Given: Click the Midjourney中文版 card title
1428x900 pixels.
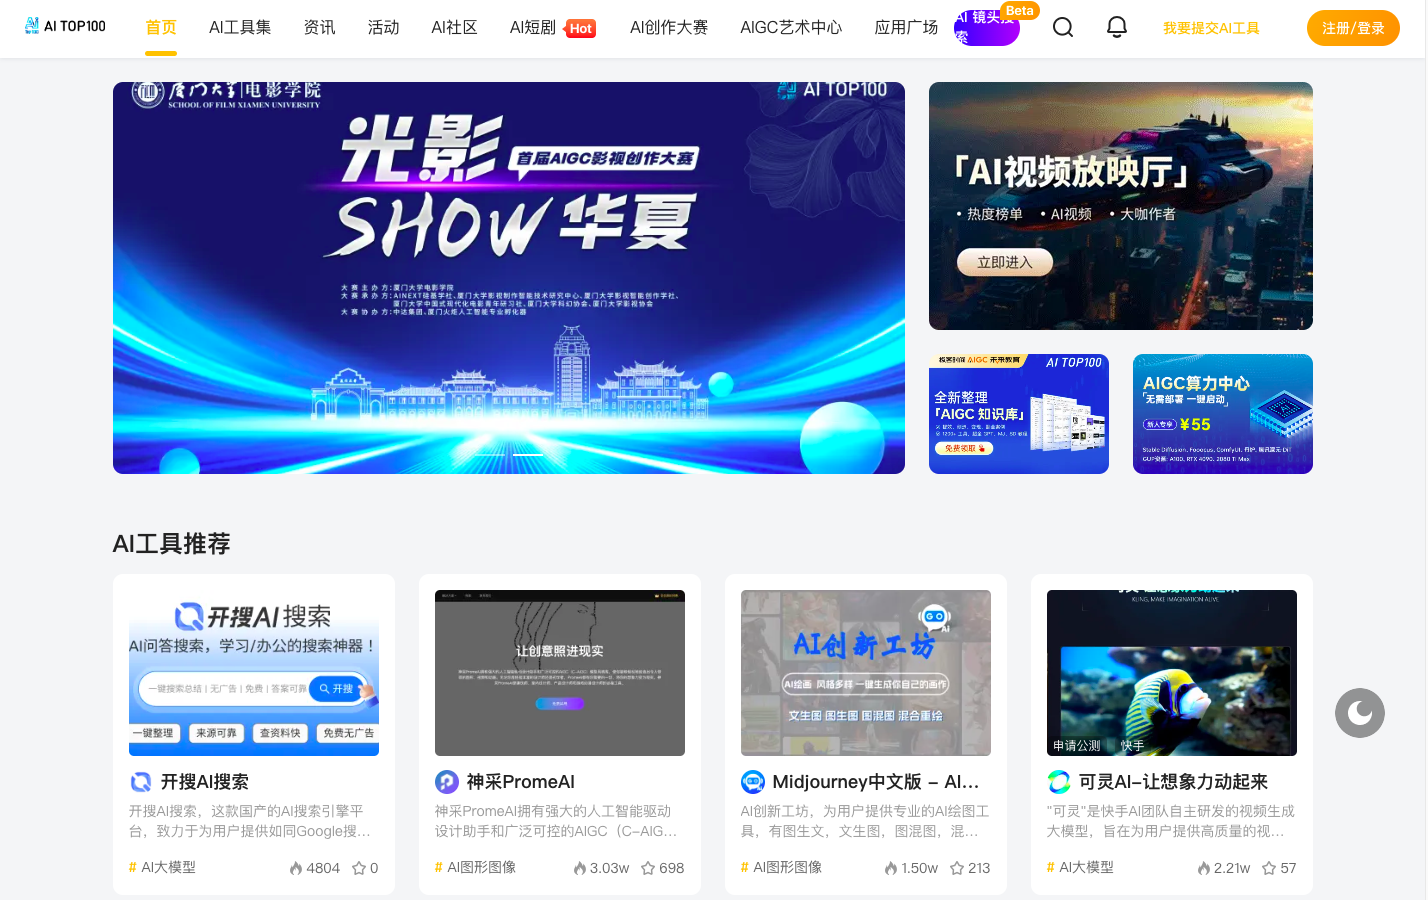Looking at the screenshot, I should (876, 782).
